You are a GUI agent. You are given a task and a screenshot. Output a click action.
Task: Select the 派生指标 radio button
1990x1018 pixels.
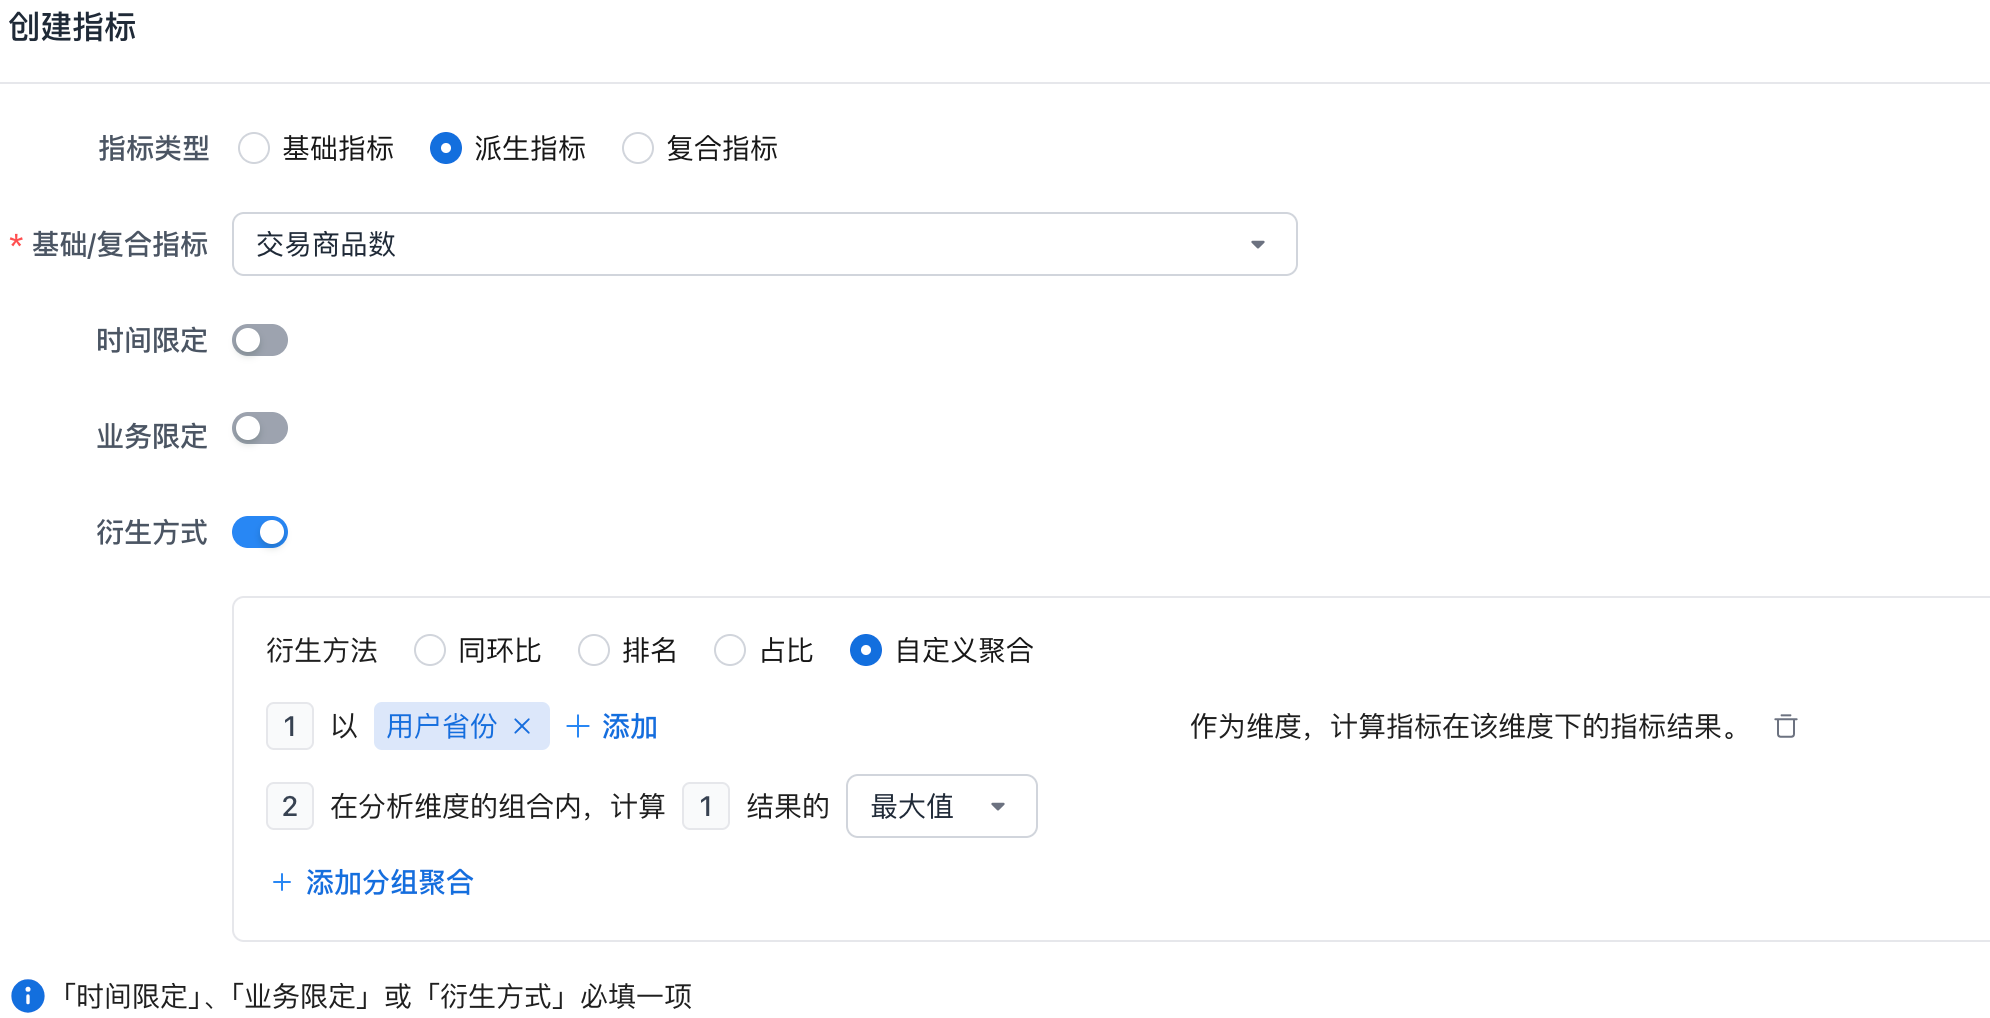coord(446,148)
